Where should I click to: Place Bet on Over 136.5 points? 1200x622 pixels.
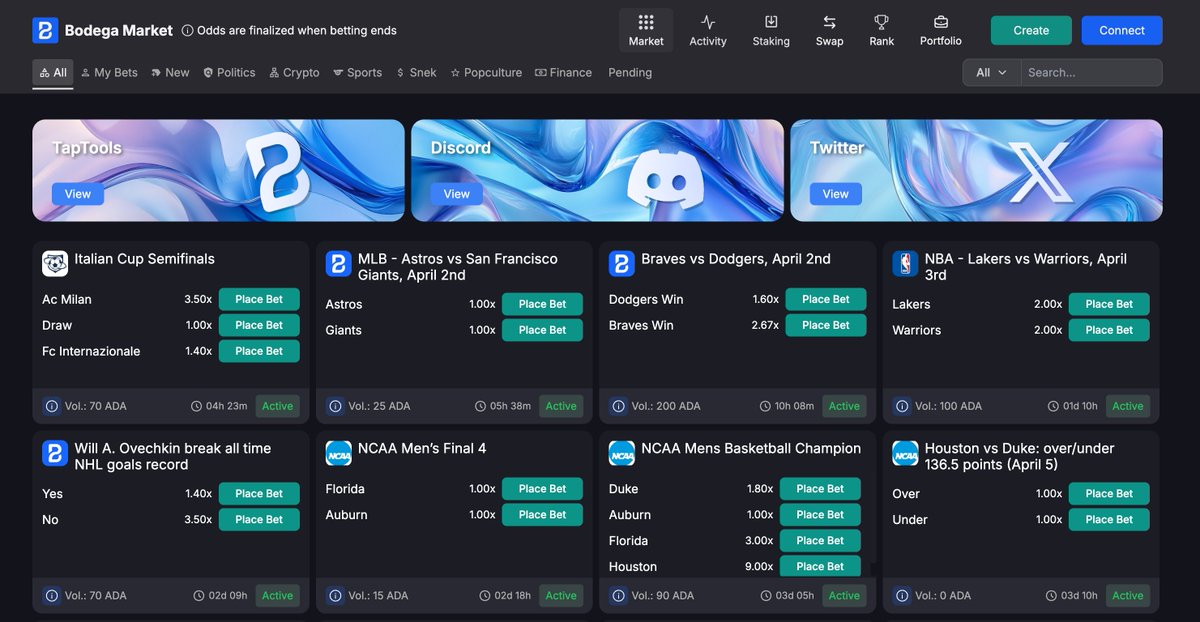(1110, 494)
